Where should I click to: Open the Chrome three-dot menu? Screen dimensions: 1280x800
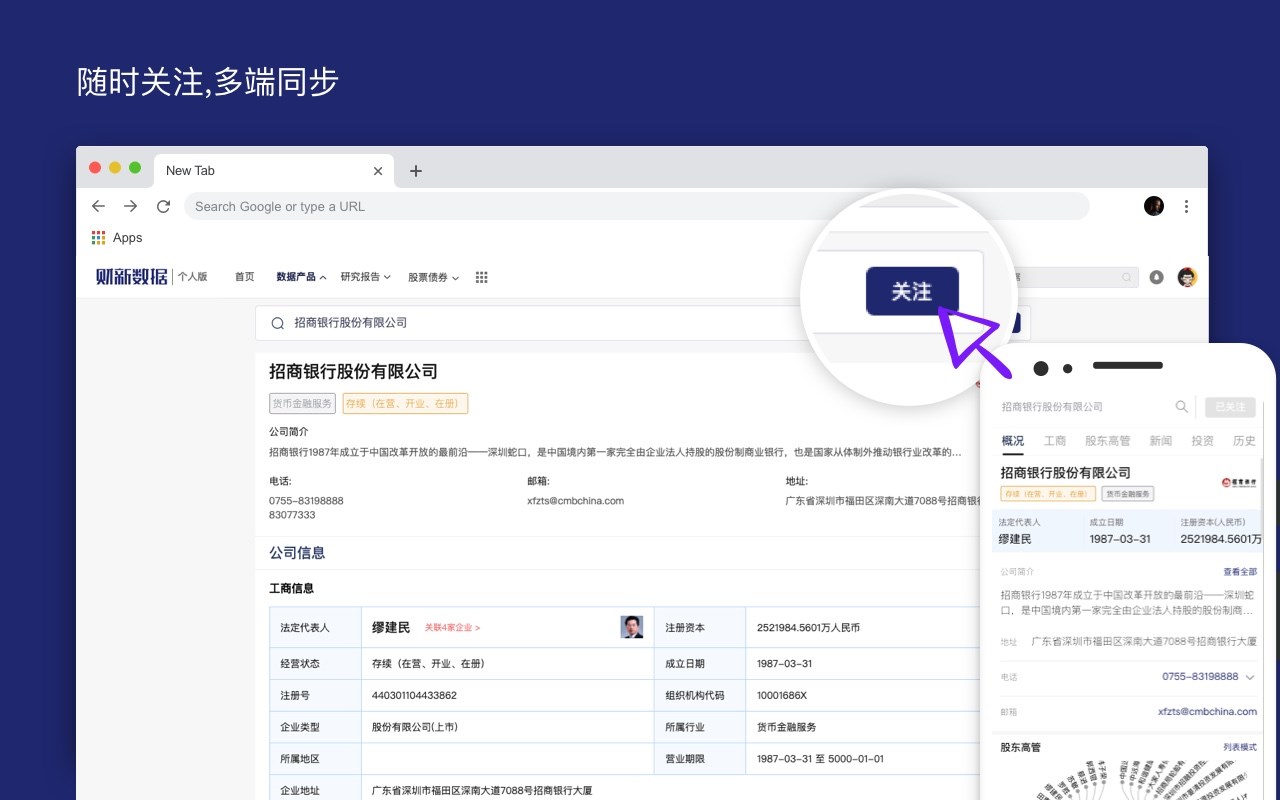click(1186, 206)
